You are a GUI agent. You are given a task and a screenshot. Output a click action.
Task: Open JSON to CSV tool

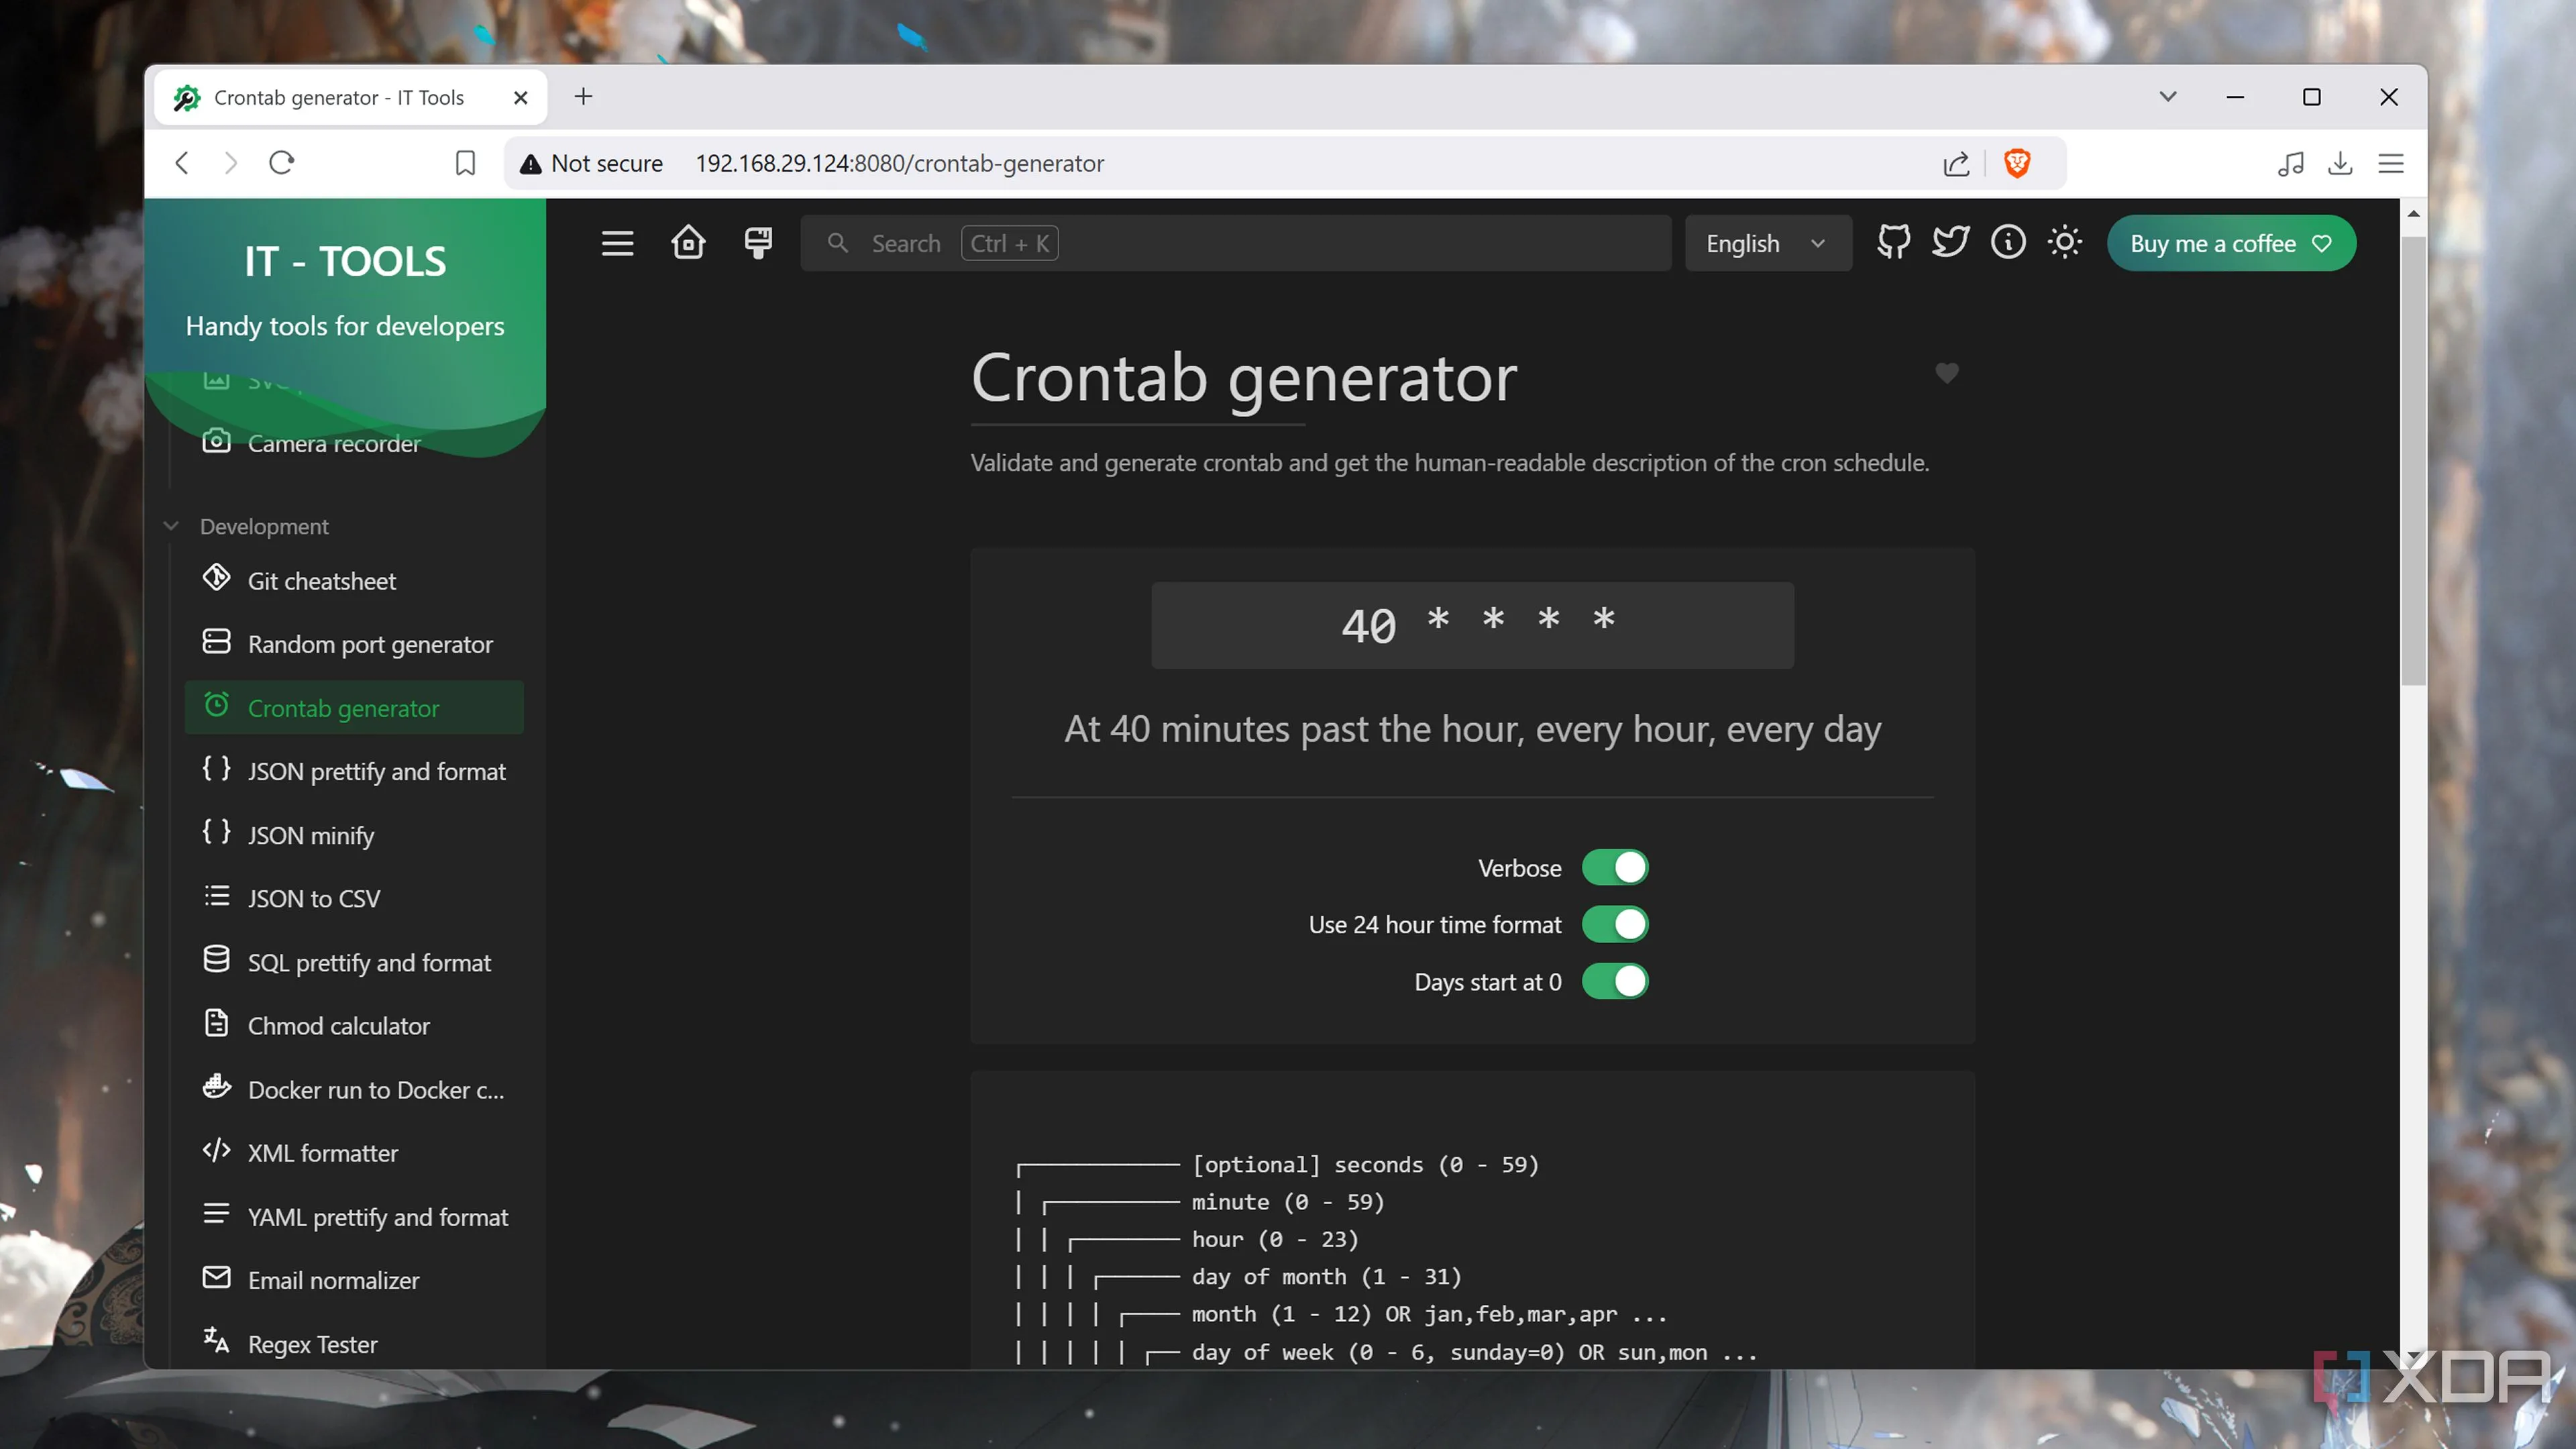click(x=313, y=898)
